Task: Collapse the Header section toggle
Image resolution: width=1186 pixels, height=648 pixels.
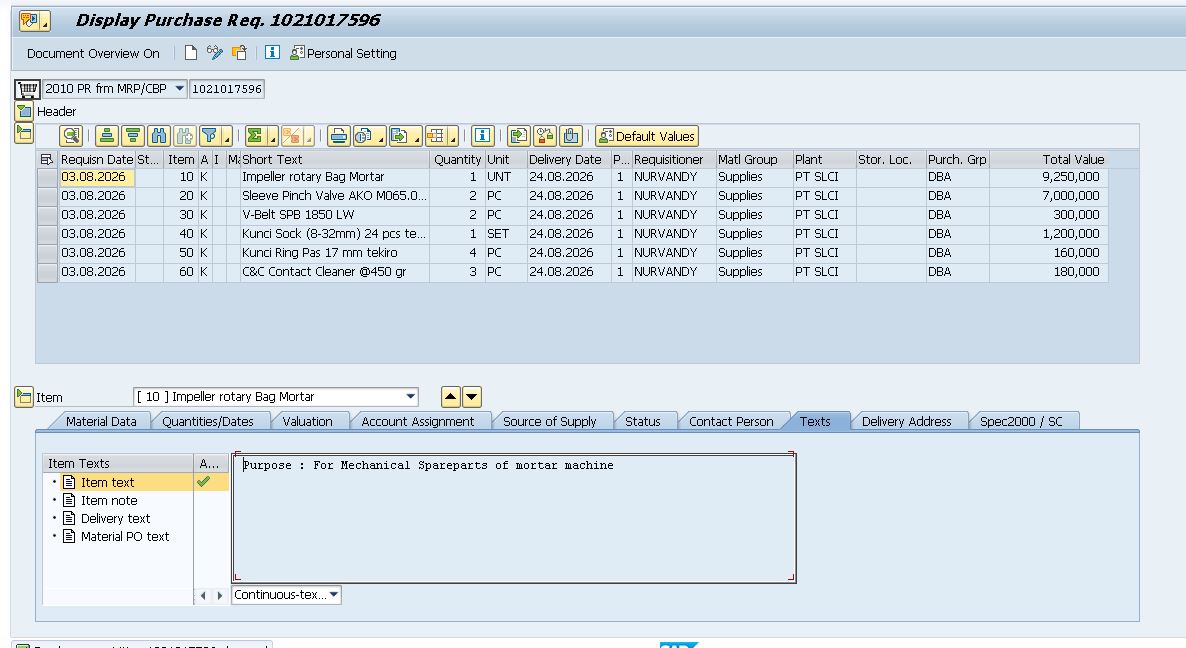Action: (x=24, y=112)
